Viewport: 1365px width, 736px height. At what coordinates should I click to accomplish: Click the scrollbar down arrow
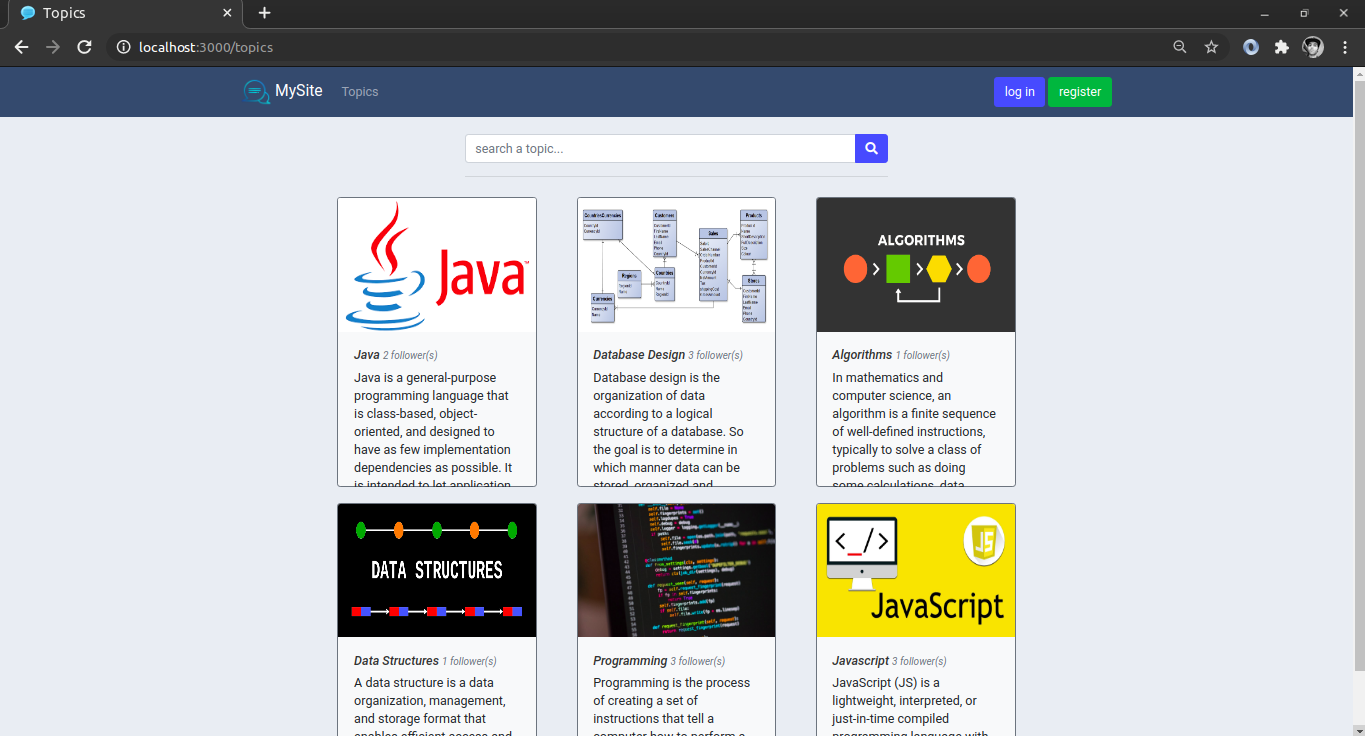(1357, 729)
